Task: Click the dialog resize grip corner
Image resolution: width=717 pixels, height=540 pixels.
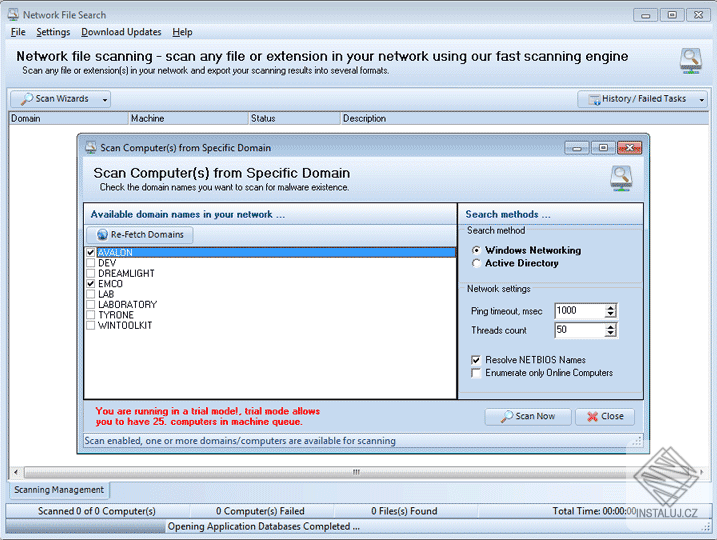Action: pos(637,441)
